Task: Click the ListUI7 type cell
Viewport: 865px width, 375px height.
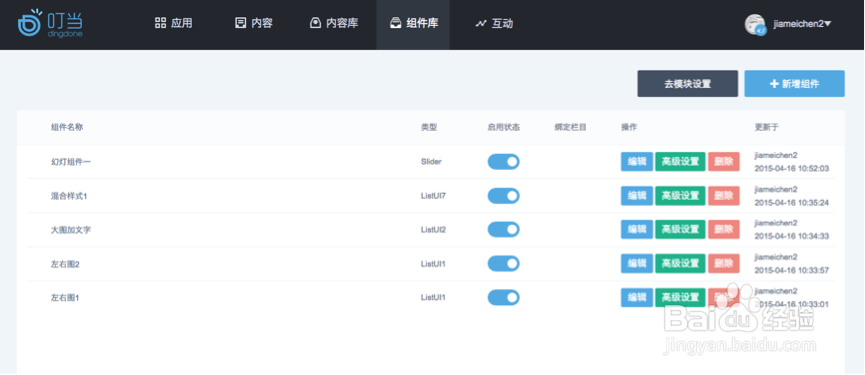Action: [433, 196]
